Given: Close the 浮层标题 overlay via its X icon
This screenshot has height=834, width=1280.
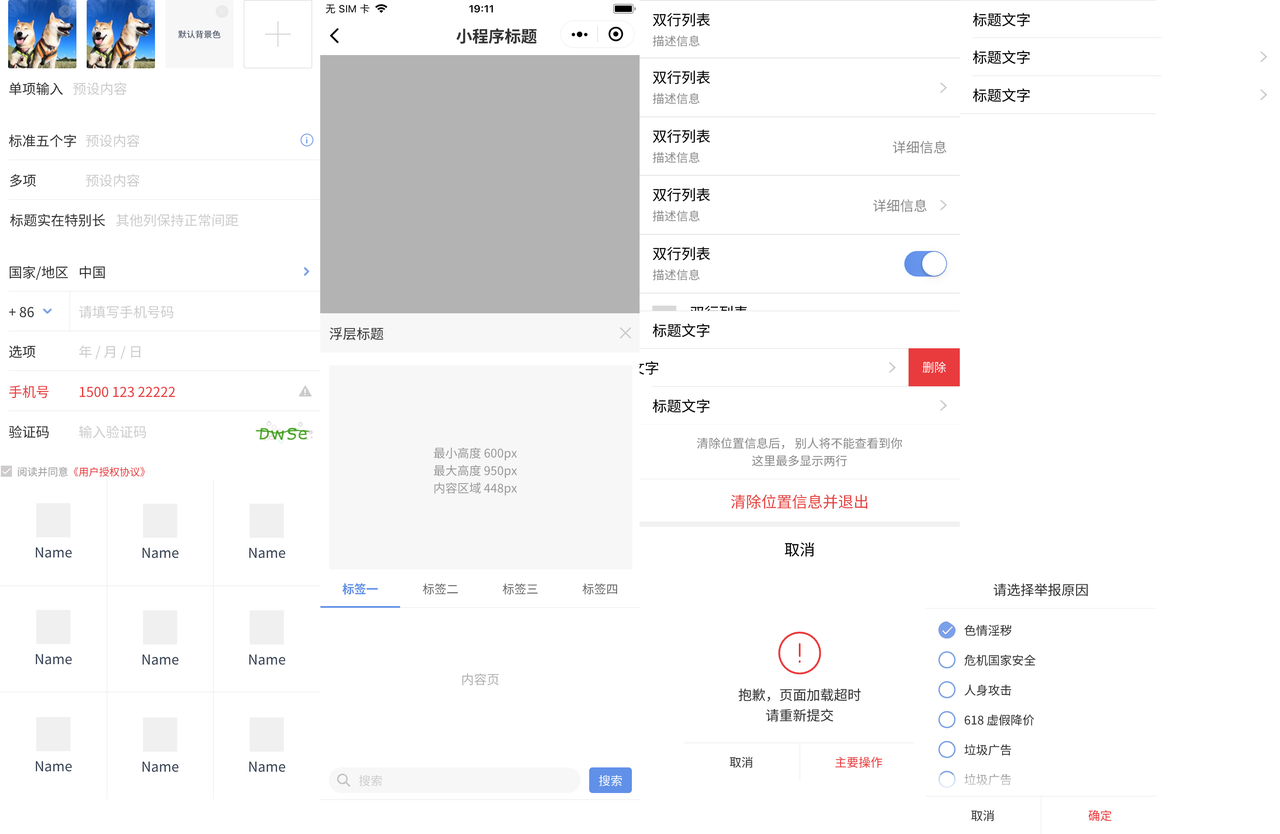Looking at the screenshot, I should tap(625, 333).
